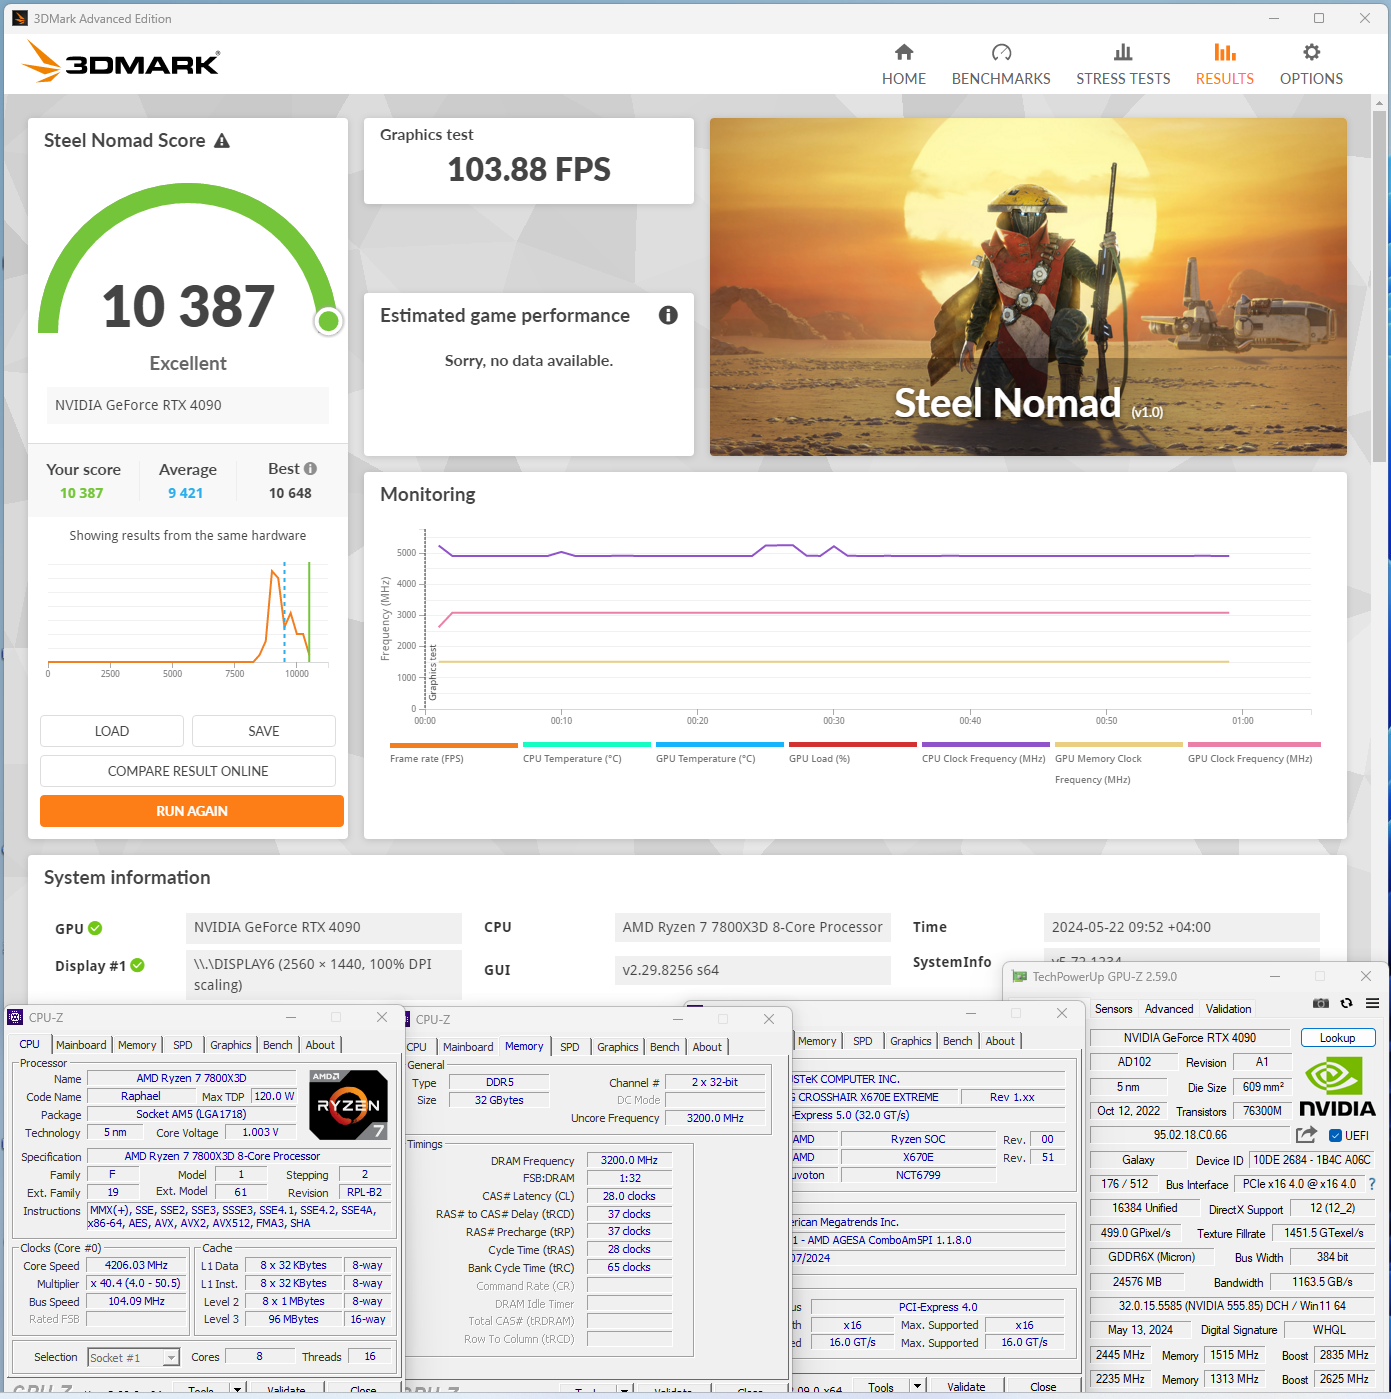
Task: Click Close button in third CPU-Z window
Action: coord(1043,1386)
